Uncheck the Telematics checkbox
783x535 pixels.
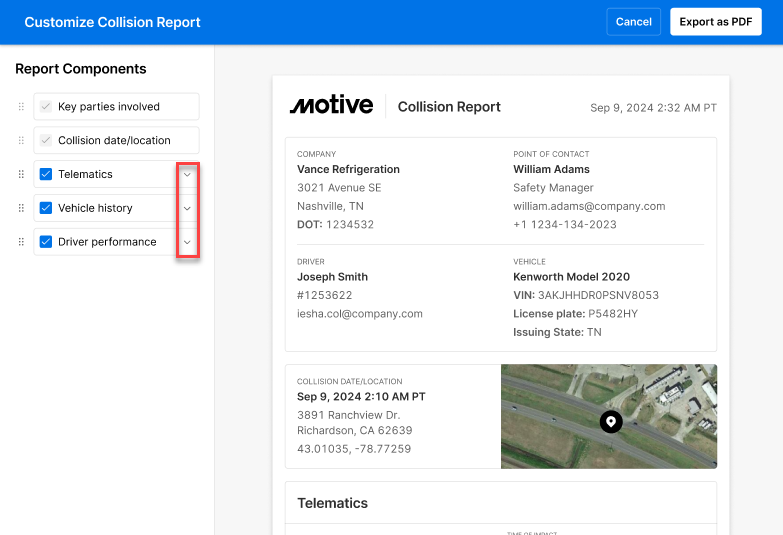pos(46,174)
